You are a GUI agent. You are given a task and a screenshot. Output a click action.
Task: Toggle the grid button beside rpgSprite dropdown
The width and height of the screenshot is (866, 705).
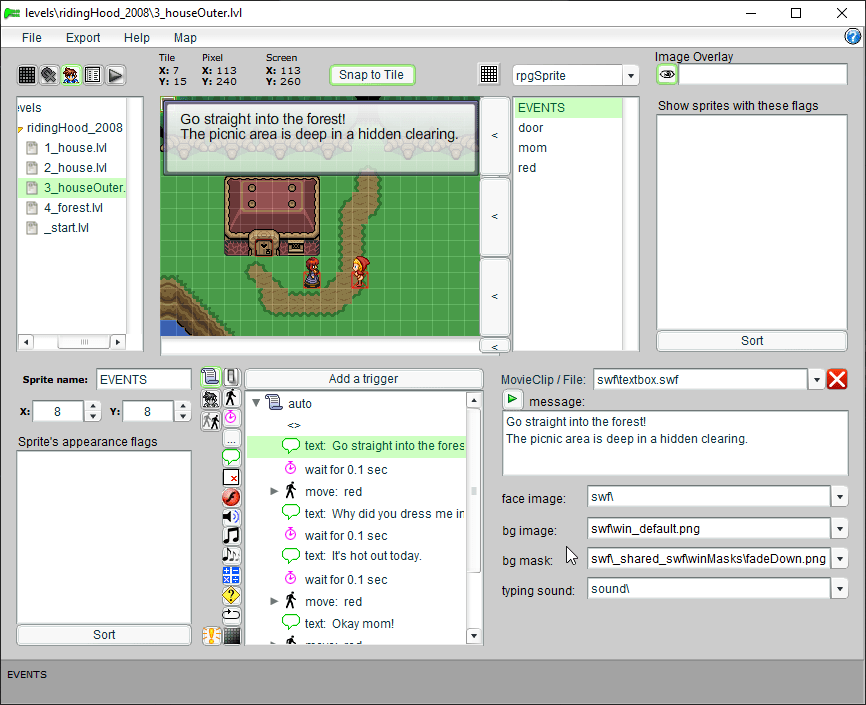[489, 75]
